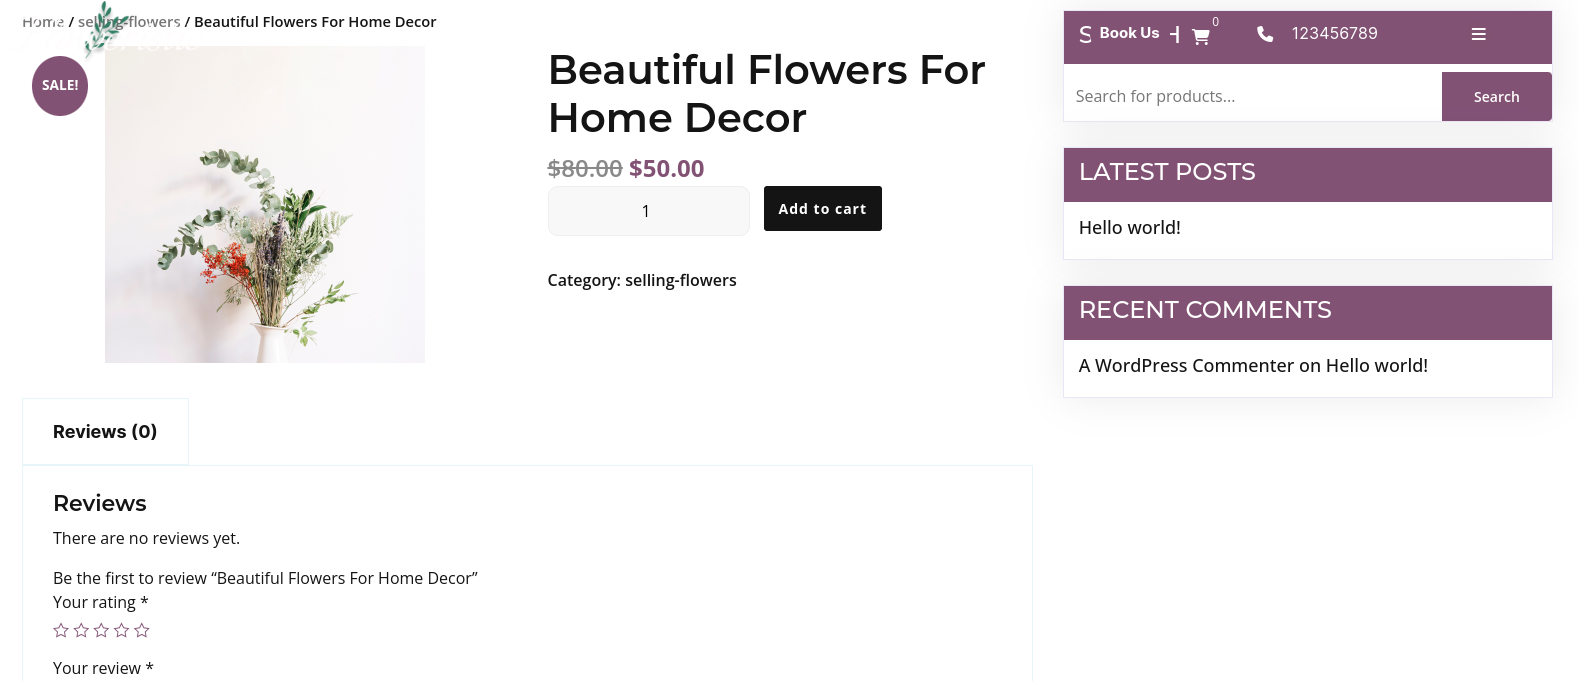The width and height of the screenshot is (1578, 681).
Task: Add the flowers to cart
Action: point(822,209)
